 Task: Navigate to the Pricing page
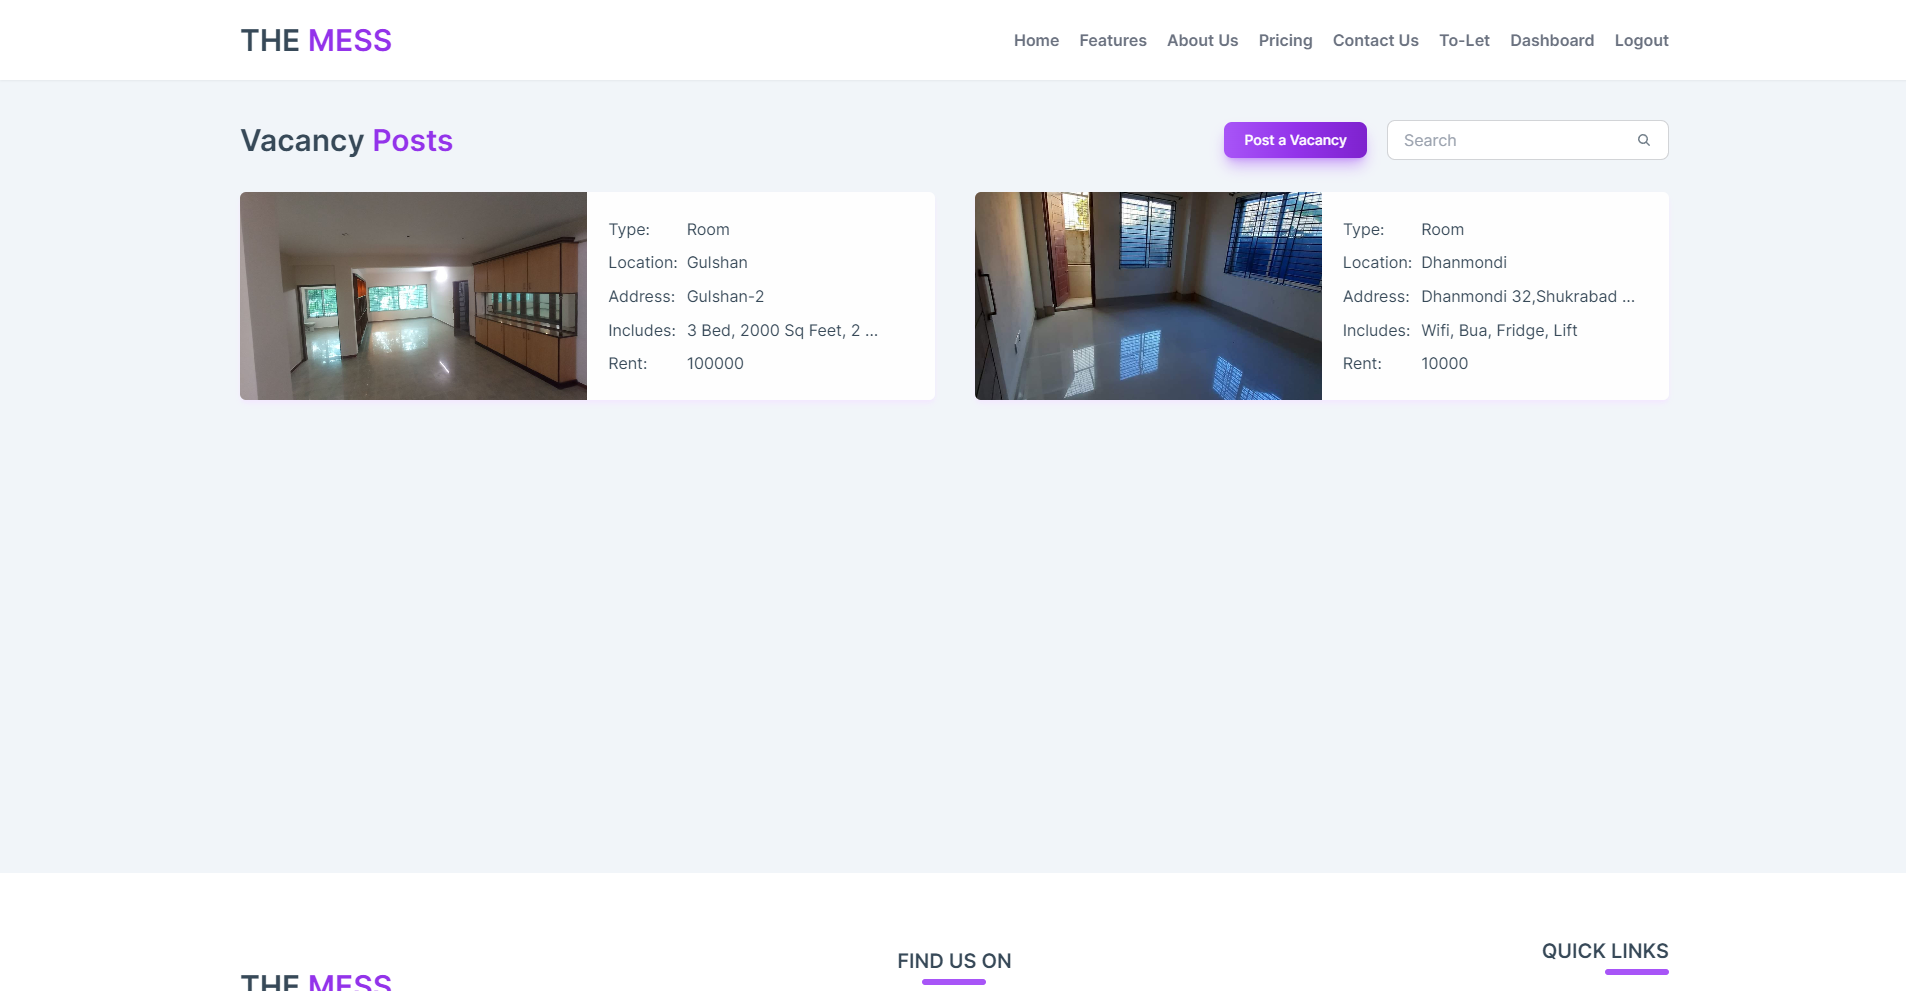pyautogui.click(x=1285, y=40)
